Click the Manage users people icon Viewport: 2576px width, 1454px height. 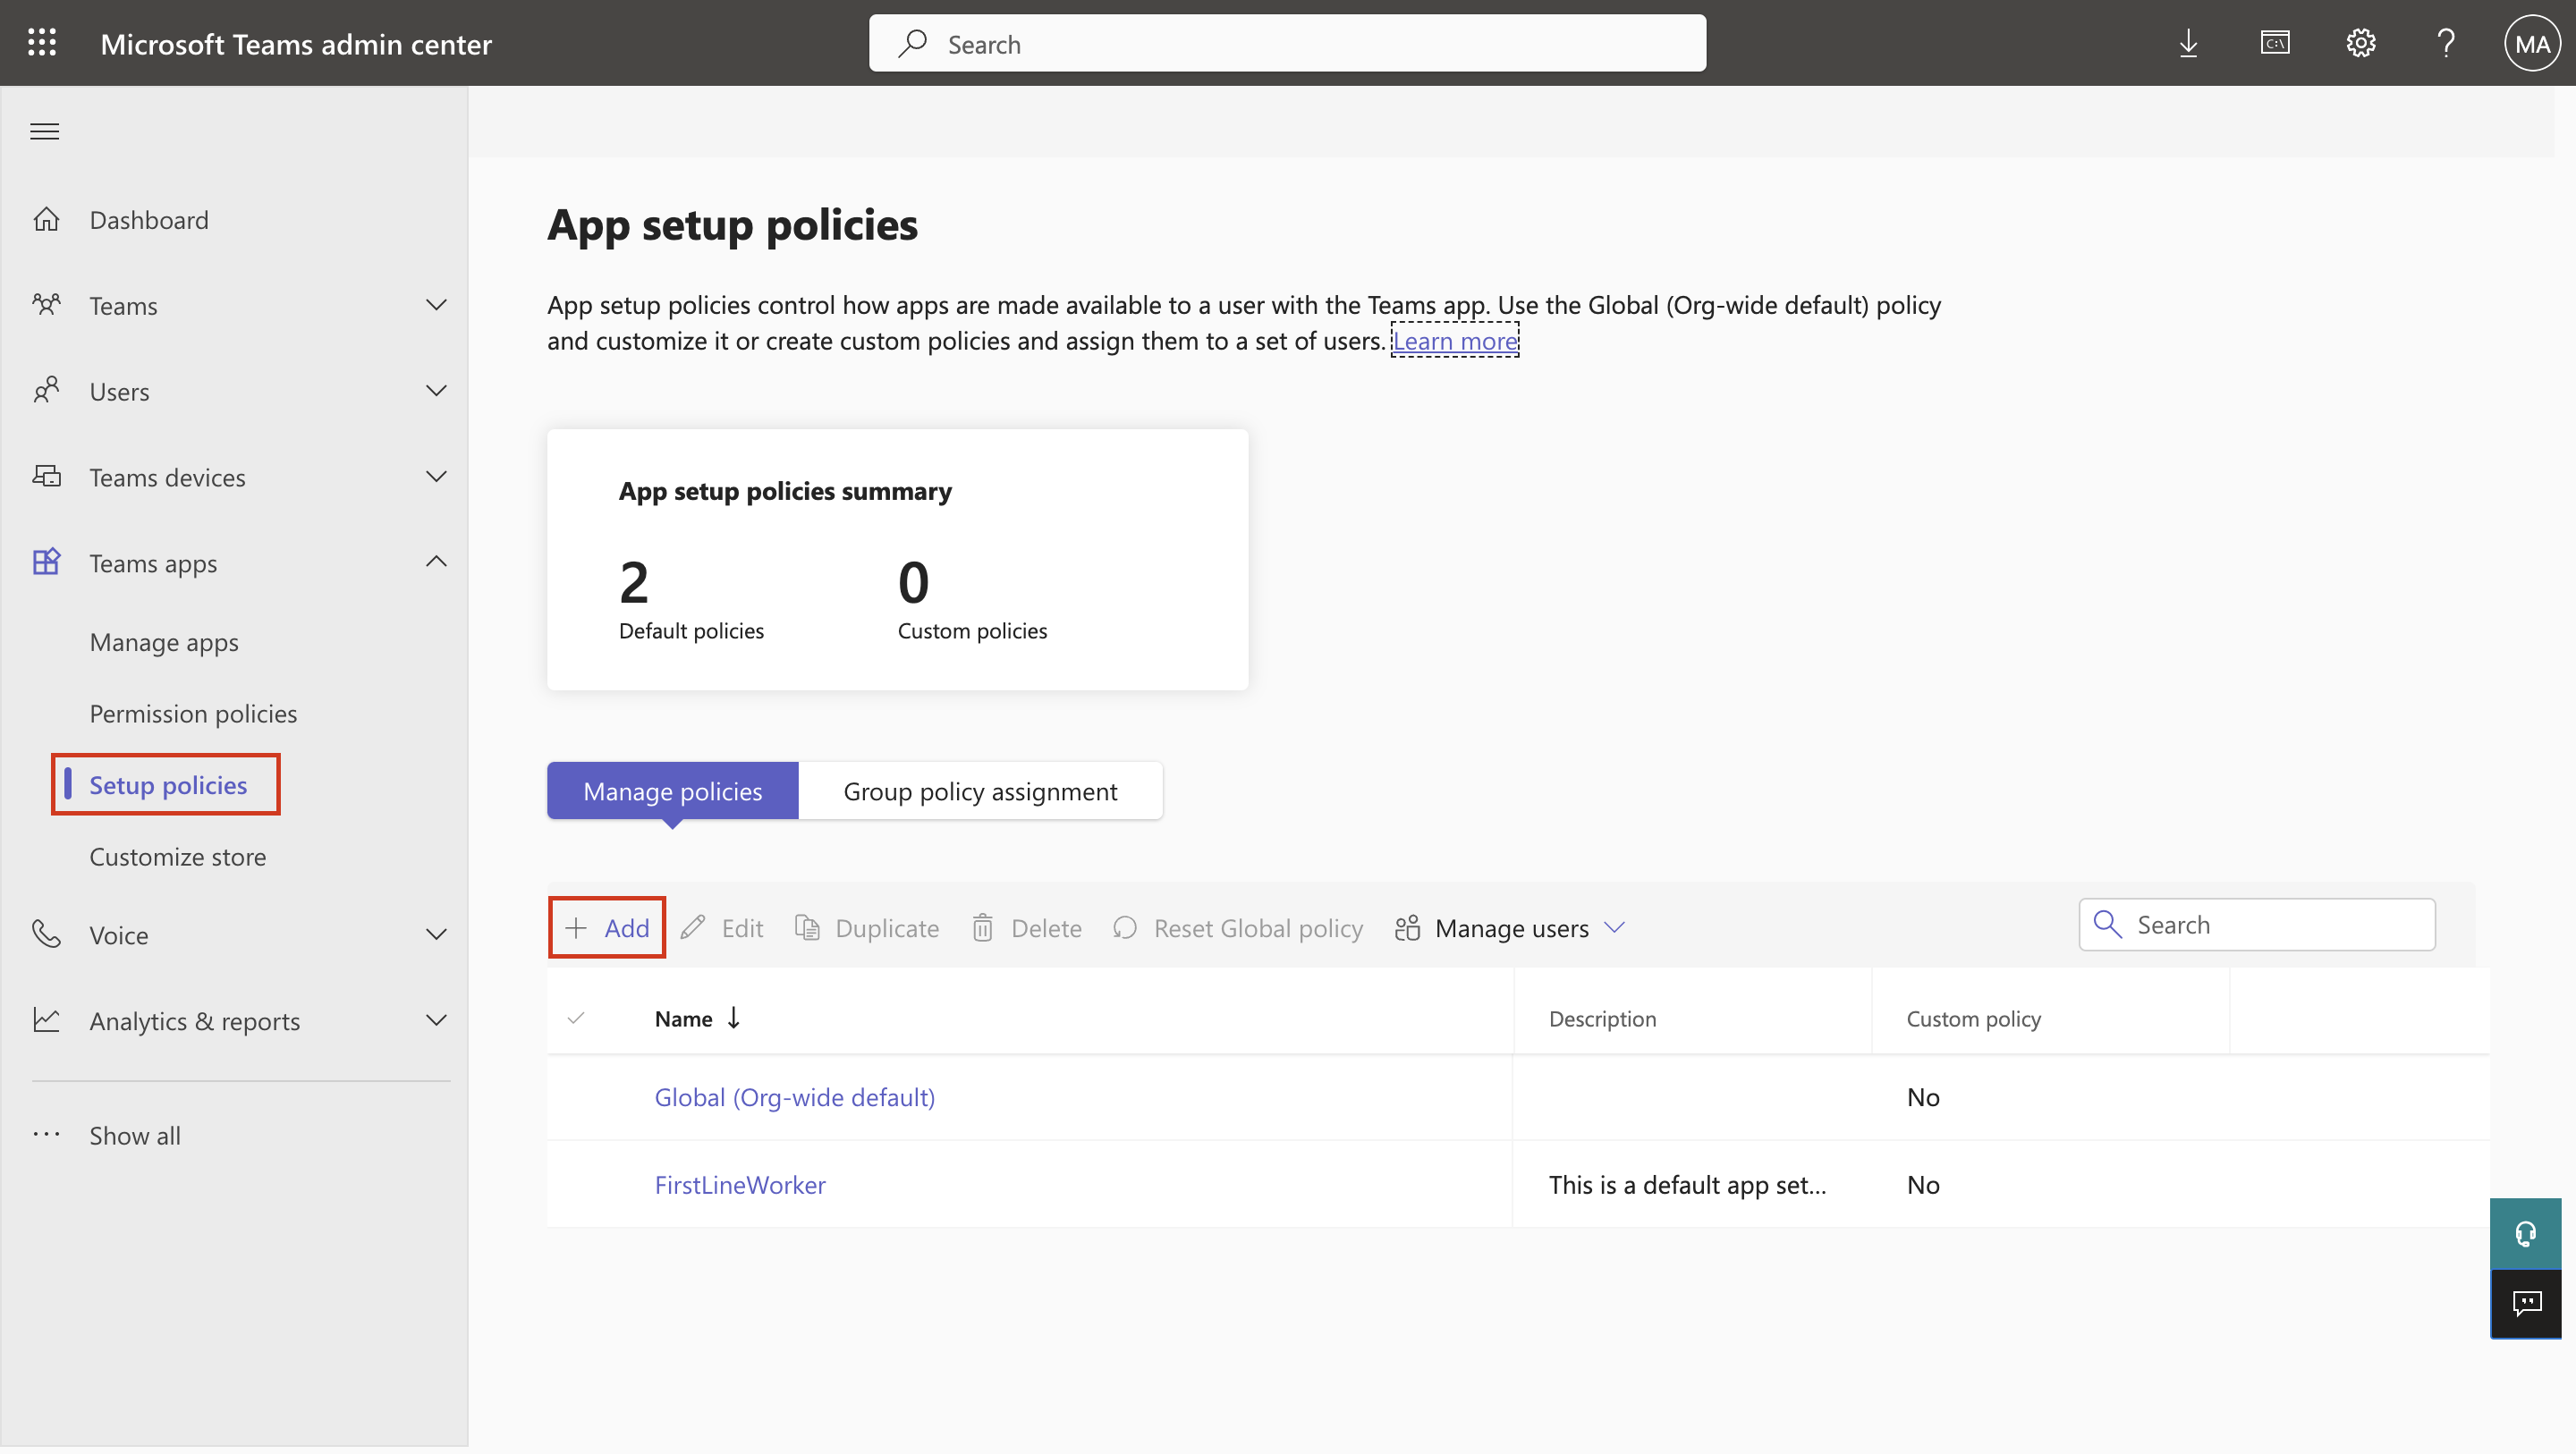point(1407,927)
